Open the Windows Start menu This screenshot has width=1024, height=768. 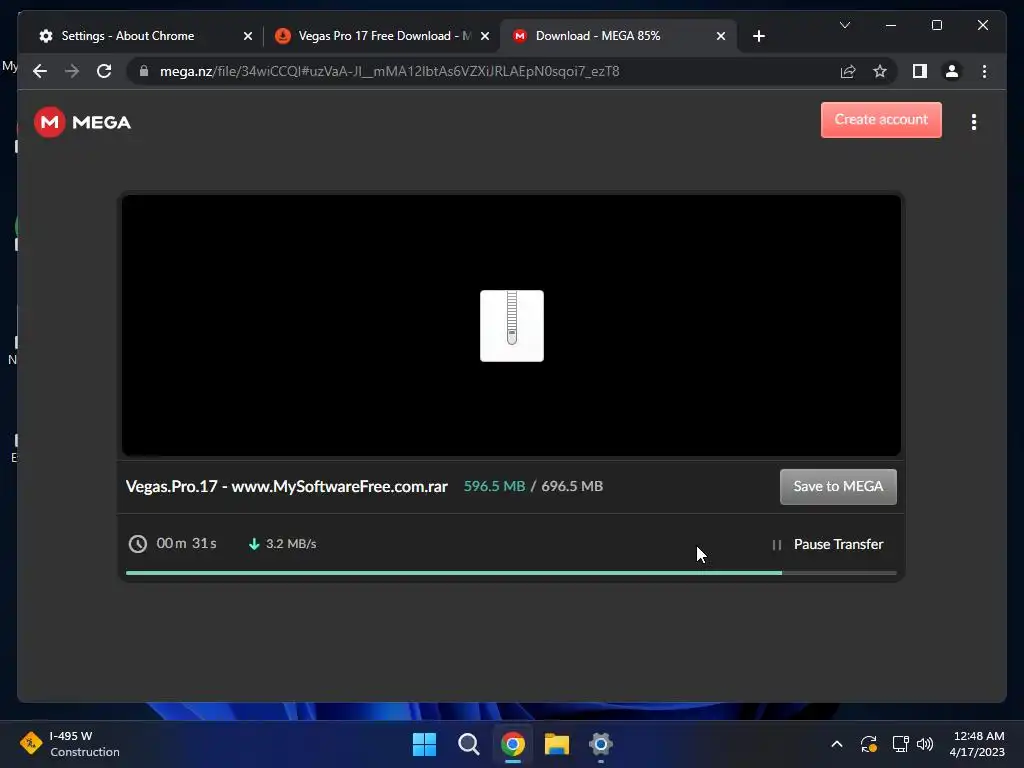click(x=424, y=744)
